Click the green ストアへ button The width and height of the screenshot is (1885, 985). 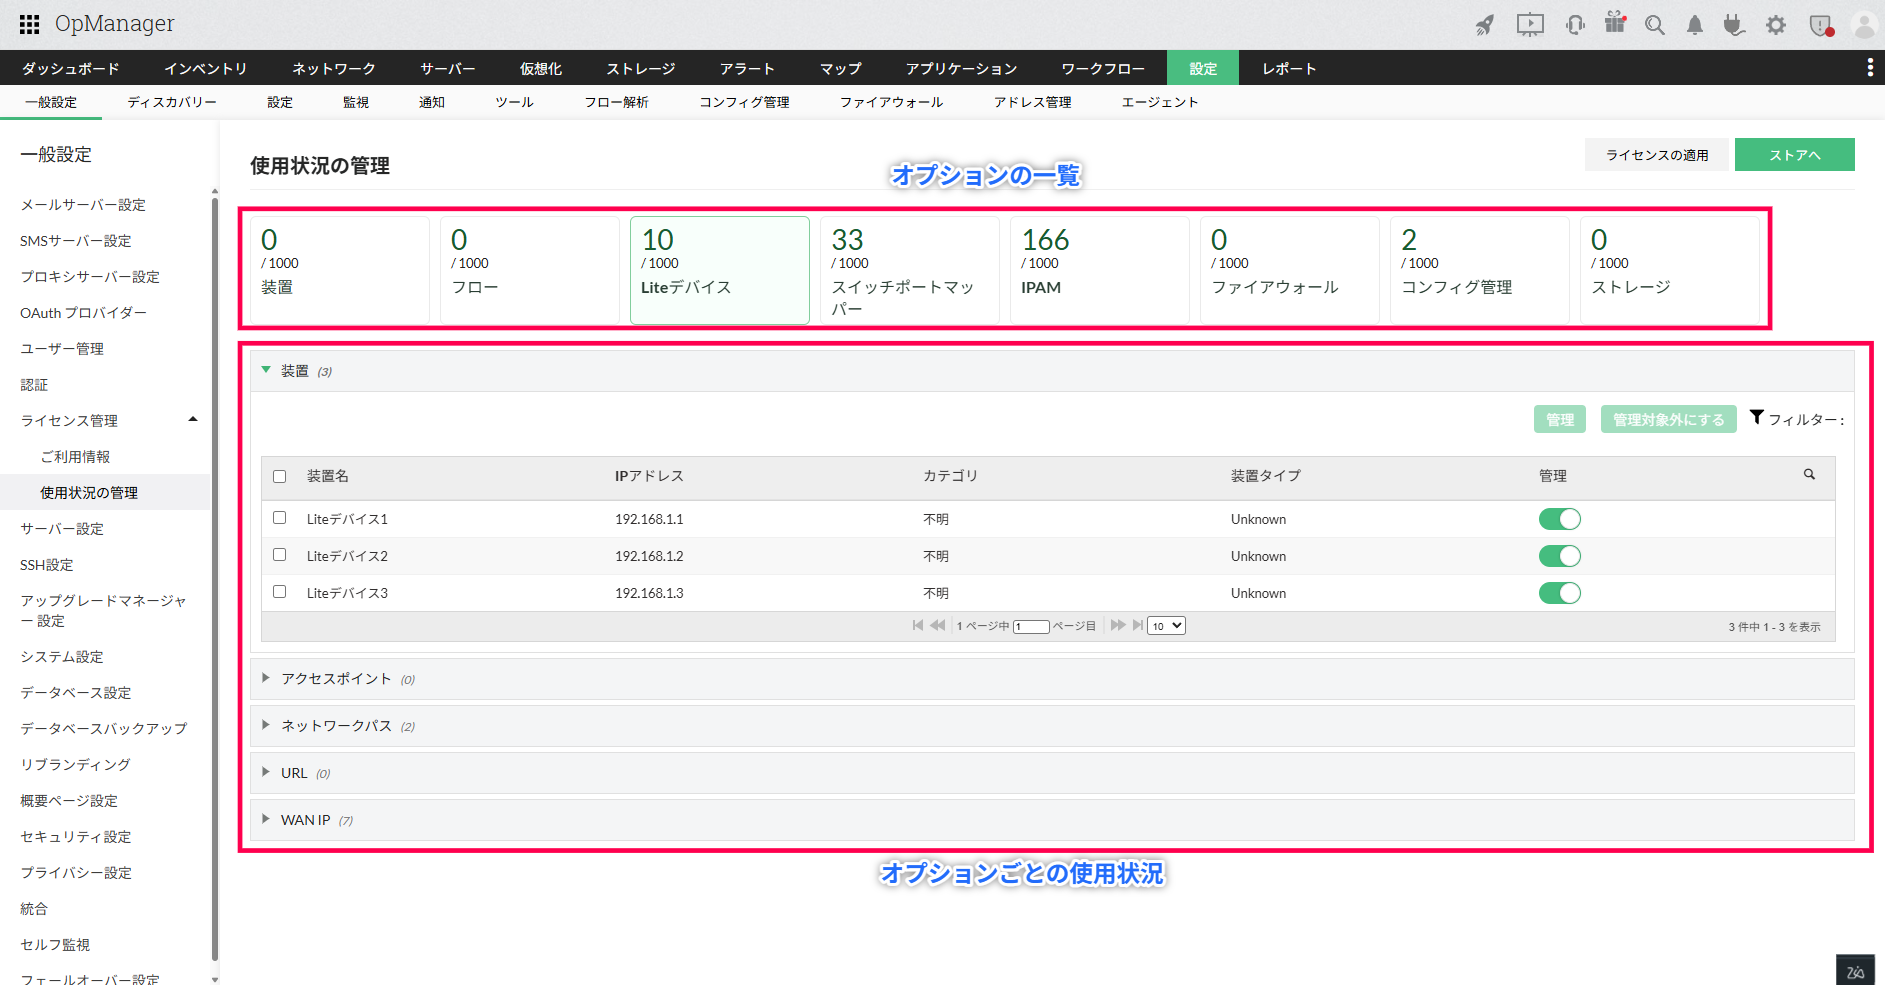point(1794,155)
